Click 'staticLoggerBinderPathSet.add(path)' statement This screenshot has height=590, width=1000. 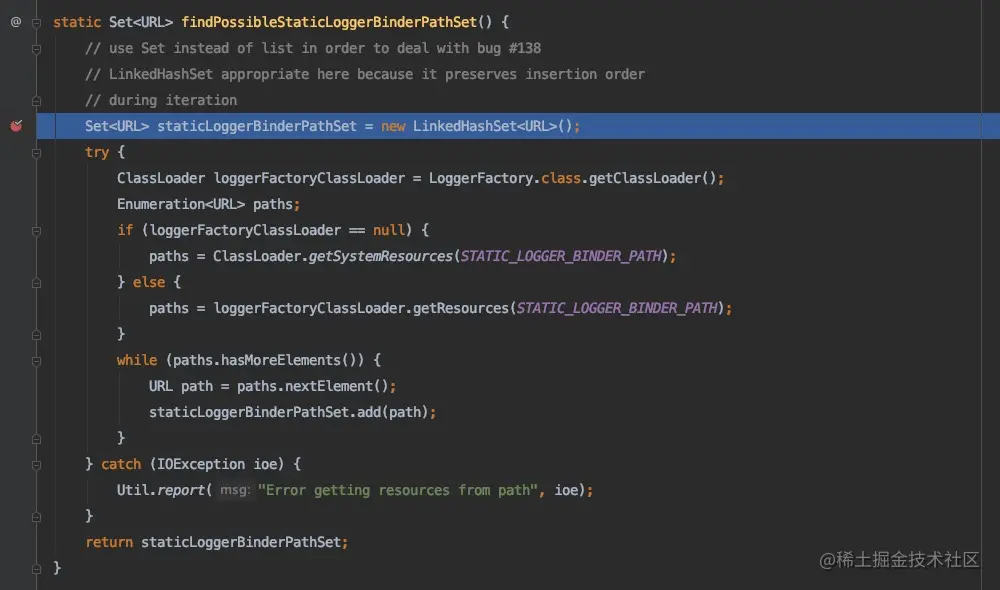pyautogui.click(x=292, y=412)
